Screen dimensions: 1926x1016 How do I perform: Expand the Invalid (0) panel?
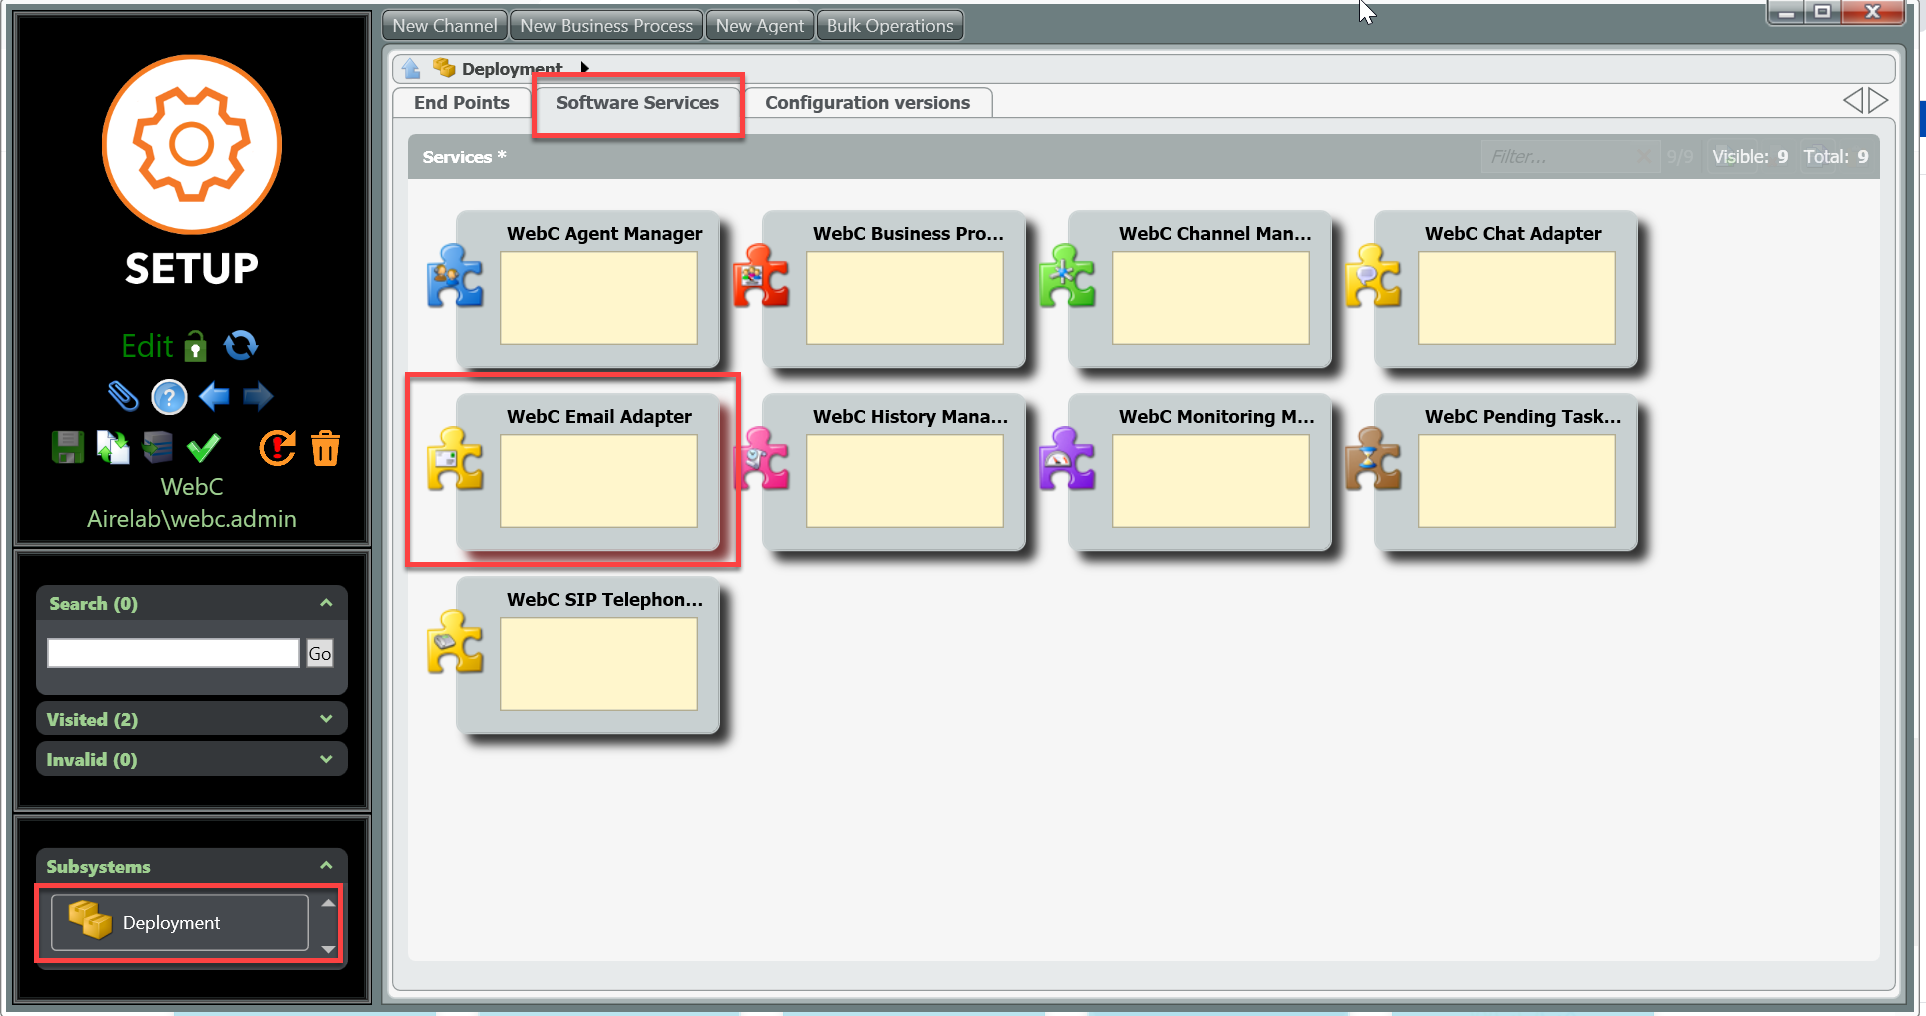point(326,759)
